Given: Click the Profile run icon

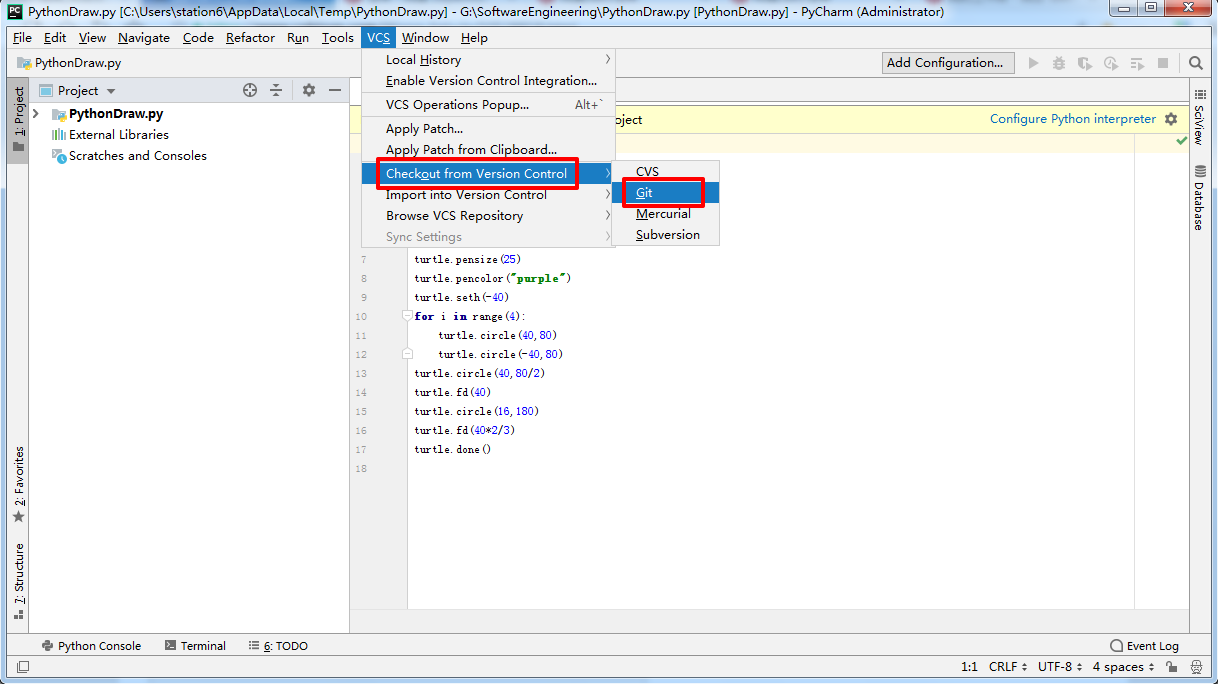Looking at the screenshot, I should click(1110, 63).
